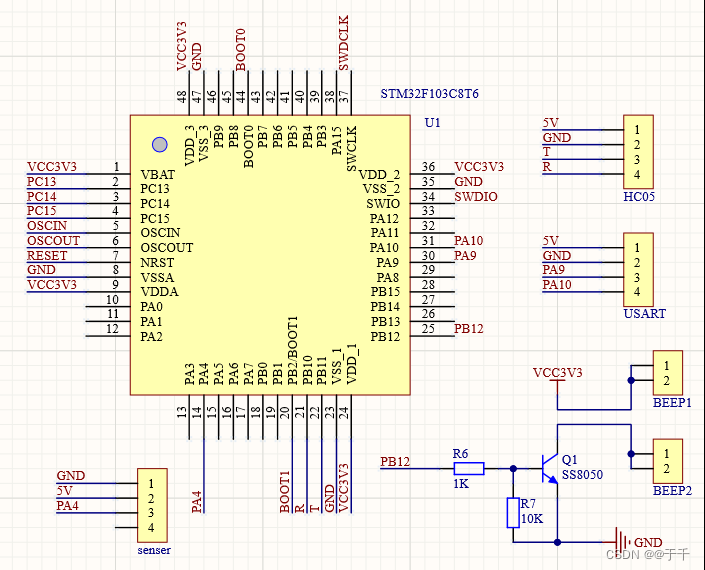Click the VBAT pin name inside U1
Image resolution: width=705 pixels, height=570 pixels.
click(157, 174)
